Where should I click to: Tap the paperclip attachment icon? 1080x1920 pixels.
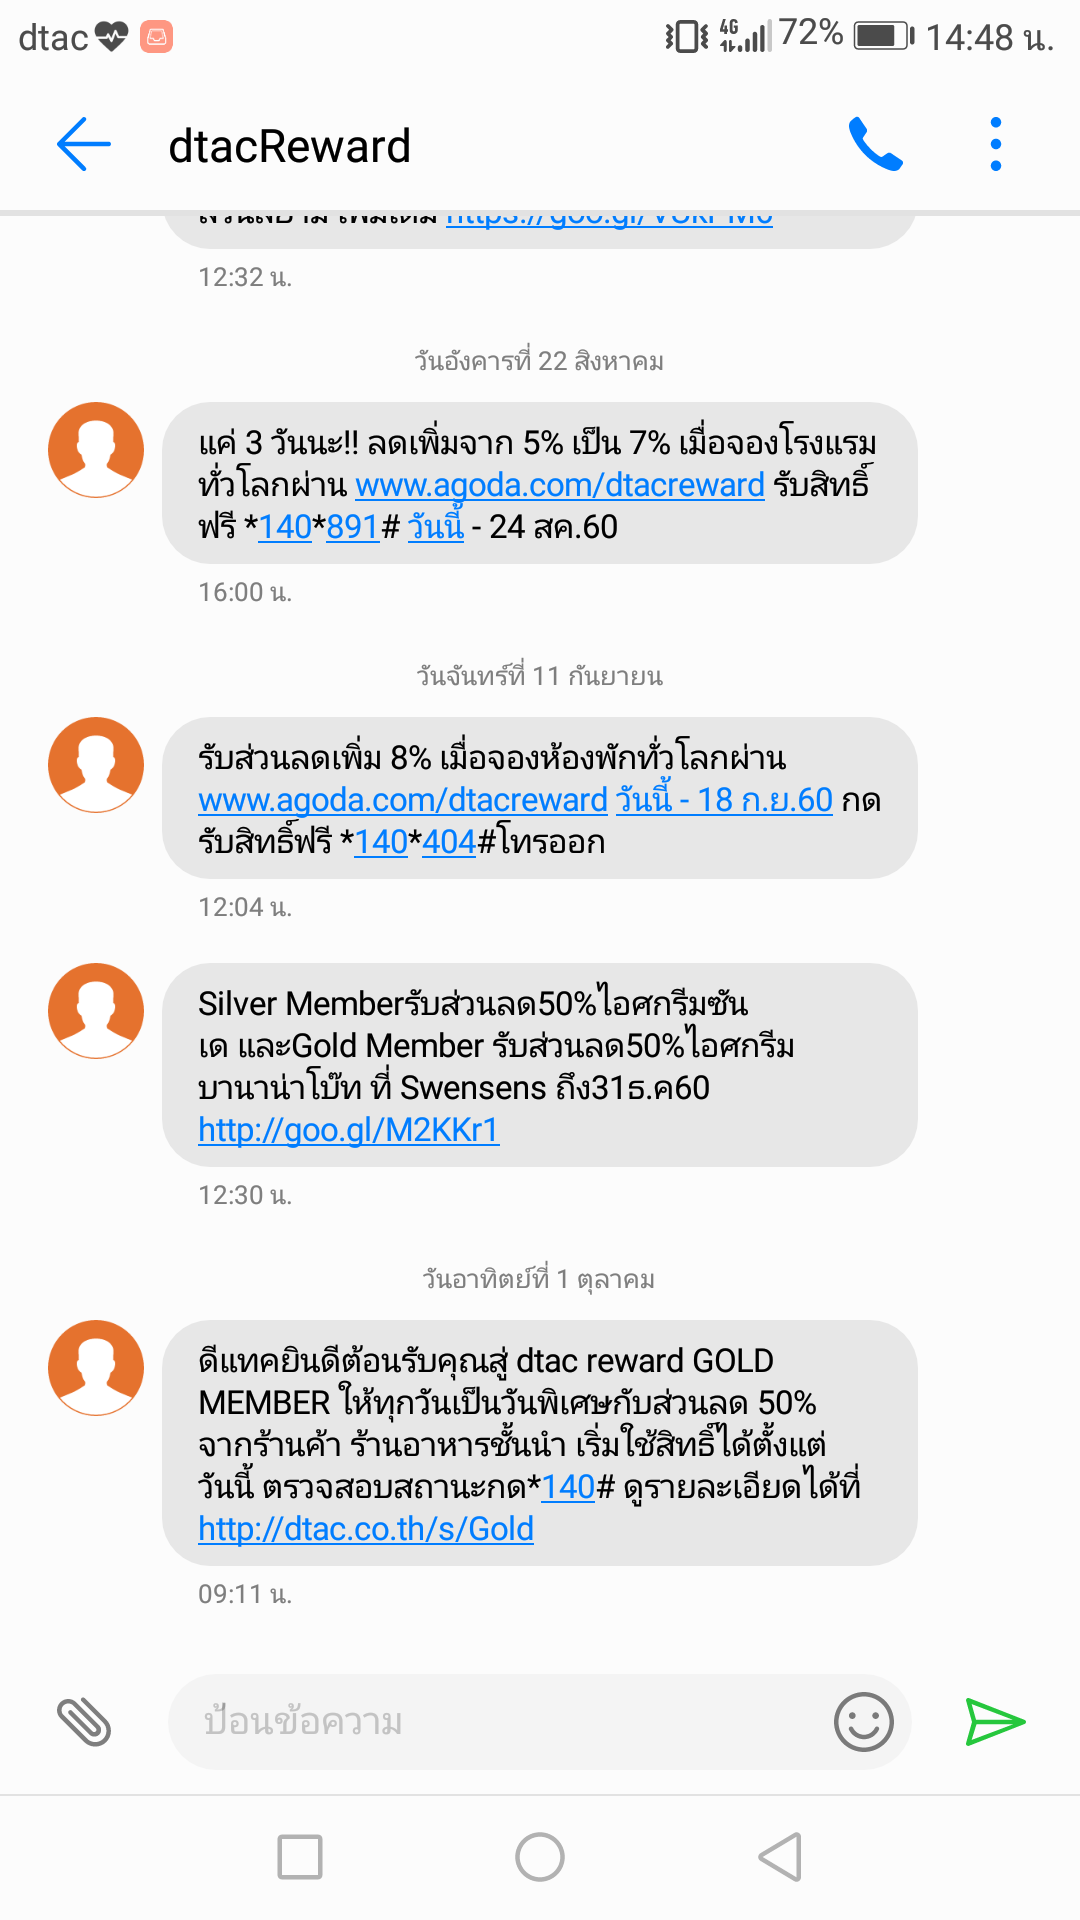(x=84, y=1722)
